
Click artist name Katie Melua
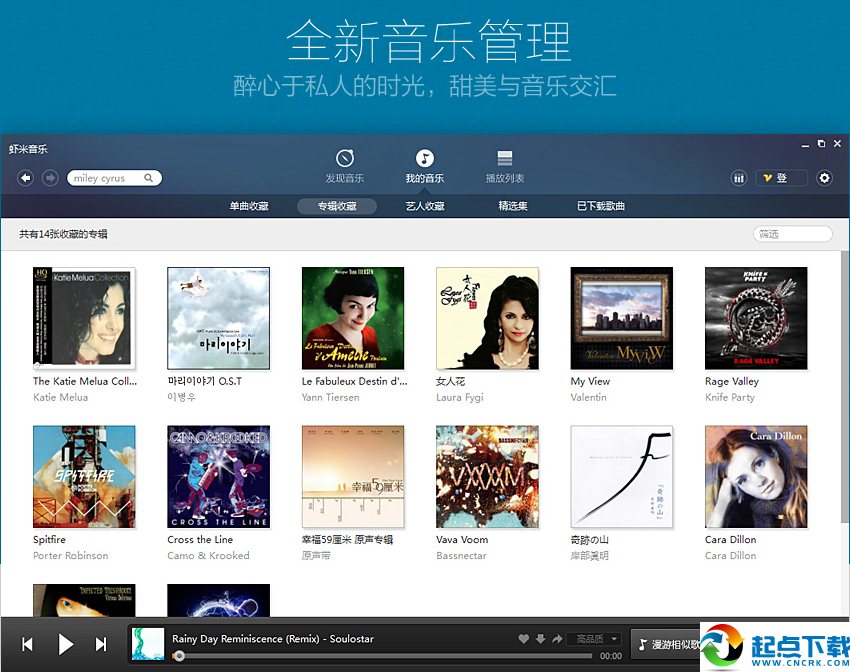(x=60, y=397)
